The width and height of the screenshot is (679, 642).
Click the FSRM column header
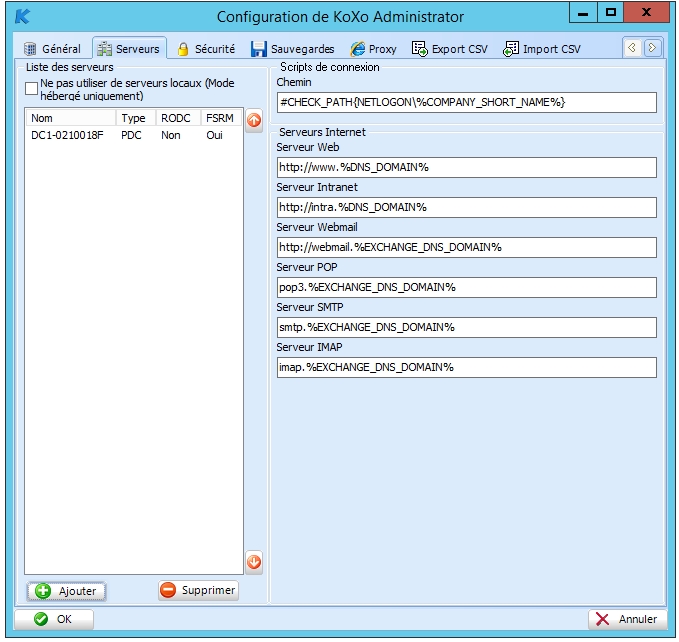(221, 118)
